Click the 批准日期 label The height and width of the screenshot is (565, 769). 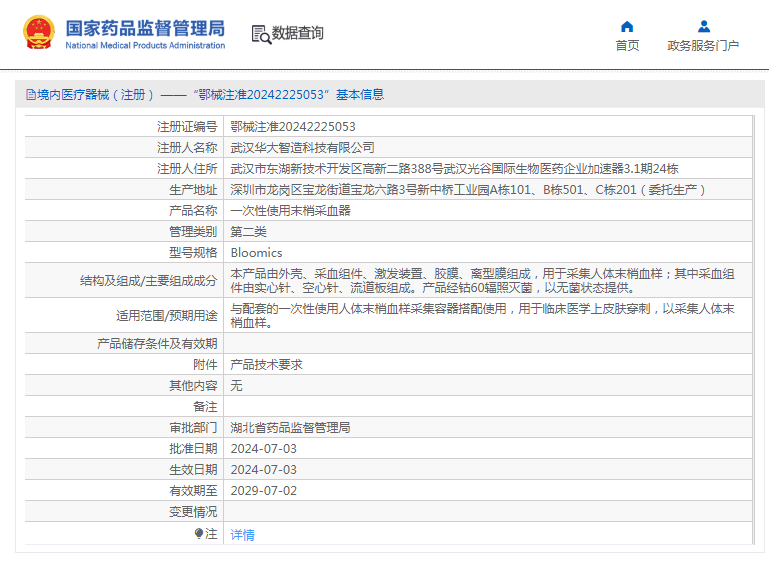click(x=193, y=449)
